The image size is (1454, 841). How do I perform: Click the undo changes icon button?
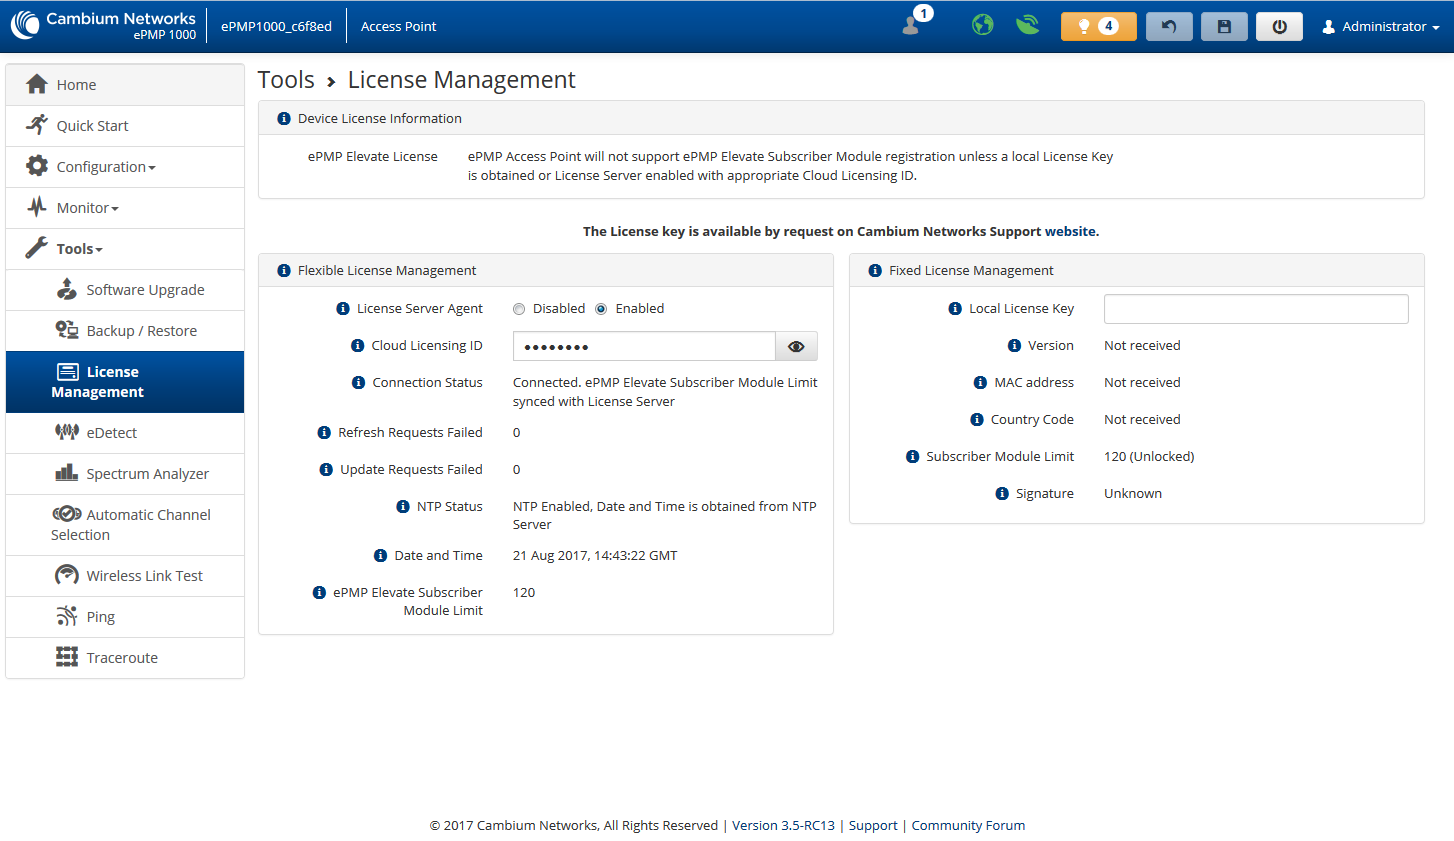(x=1168, y=27)
